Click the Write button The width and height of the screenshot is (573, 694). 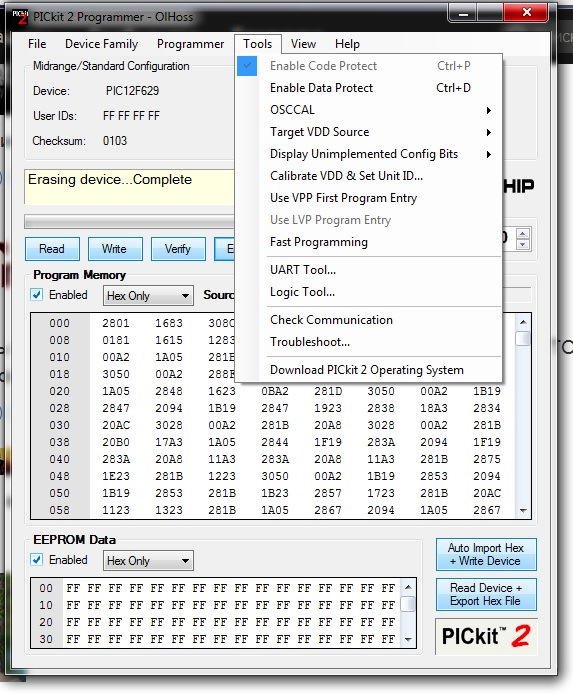(115, 249)
